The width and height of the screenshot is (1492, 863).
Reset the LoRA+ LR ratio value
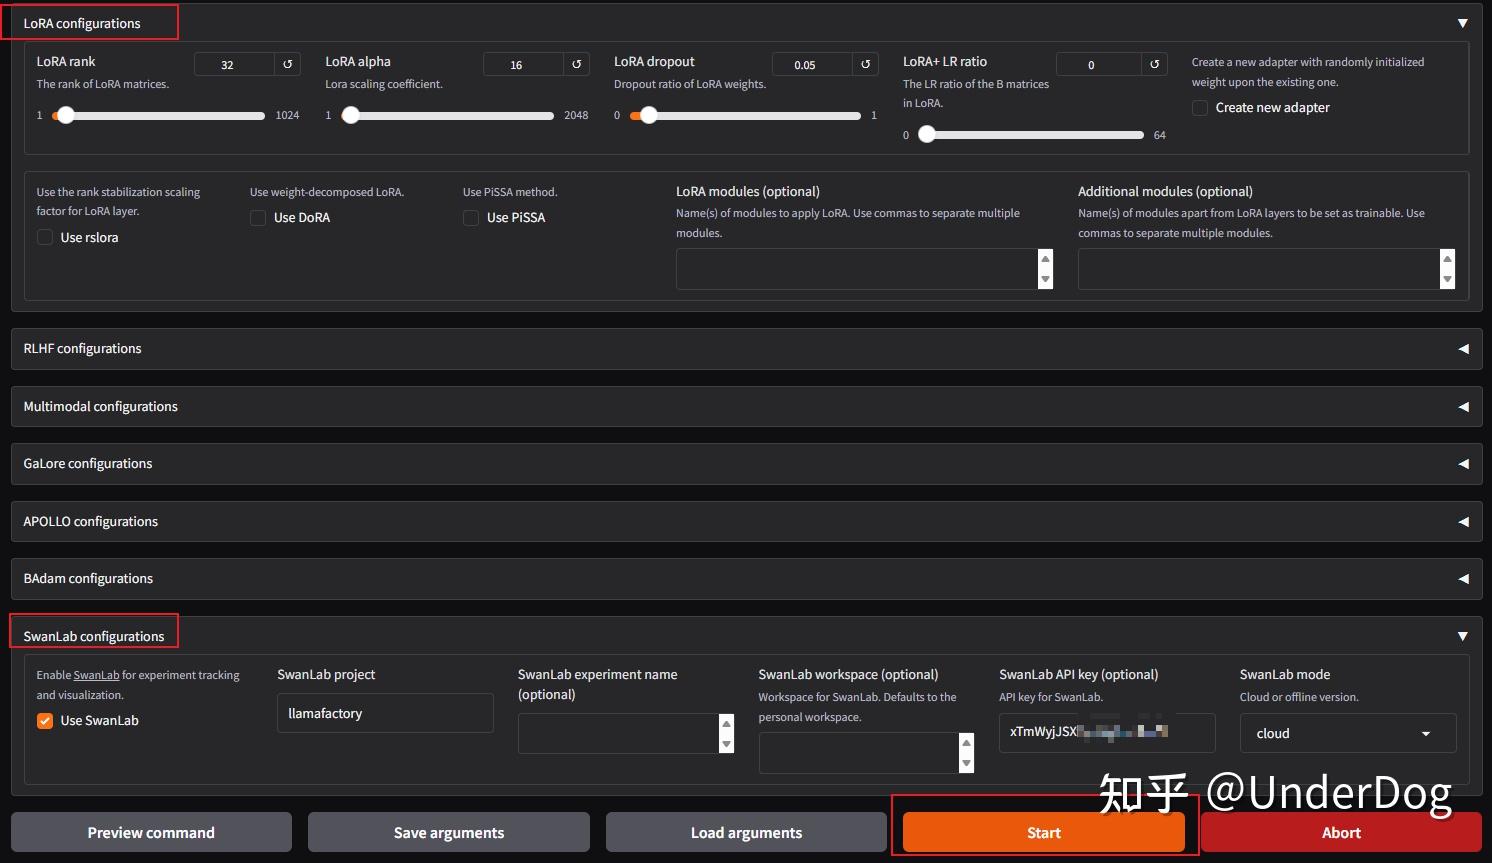pyautogui.click(x=1154, y=63)
